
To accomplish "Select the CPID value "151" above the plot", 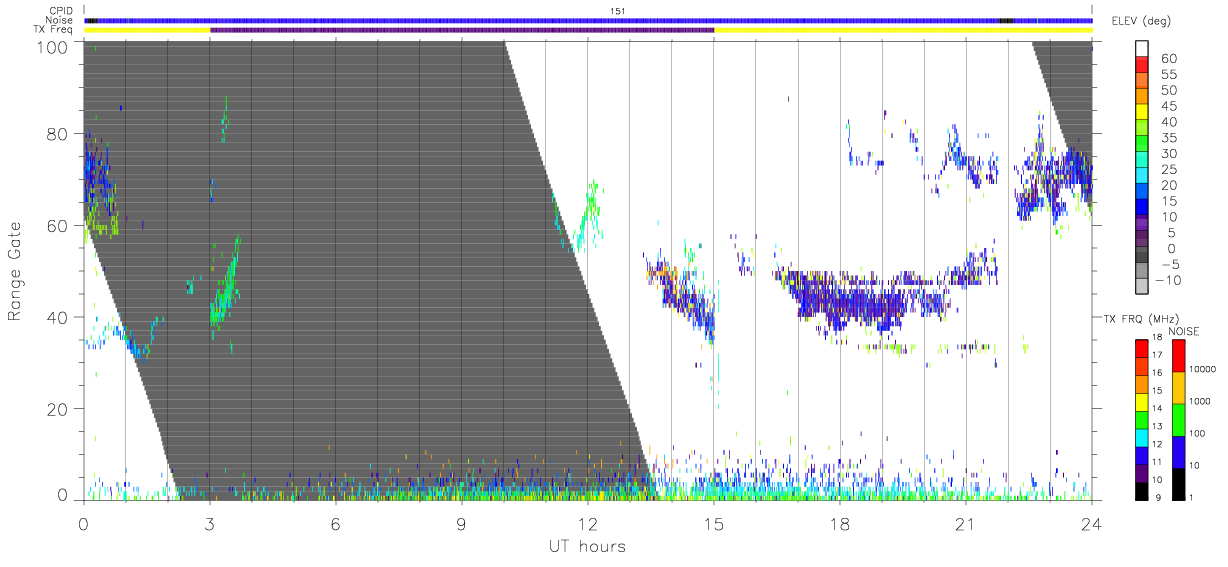I will [x=617, y=11].
